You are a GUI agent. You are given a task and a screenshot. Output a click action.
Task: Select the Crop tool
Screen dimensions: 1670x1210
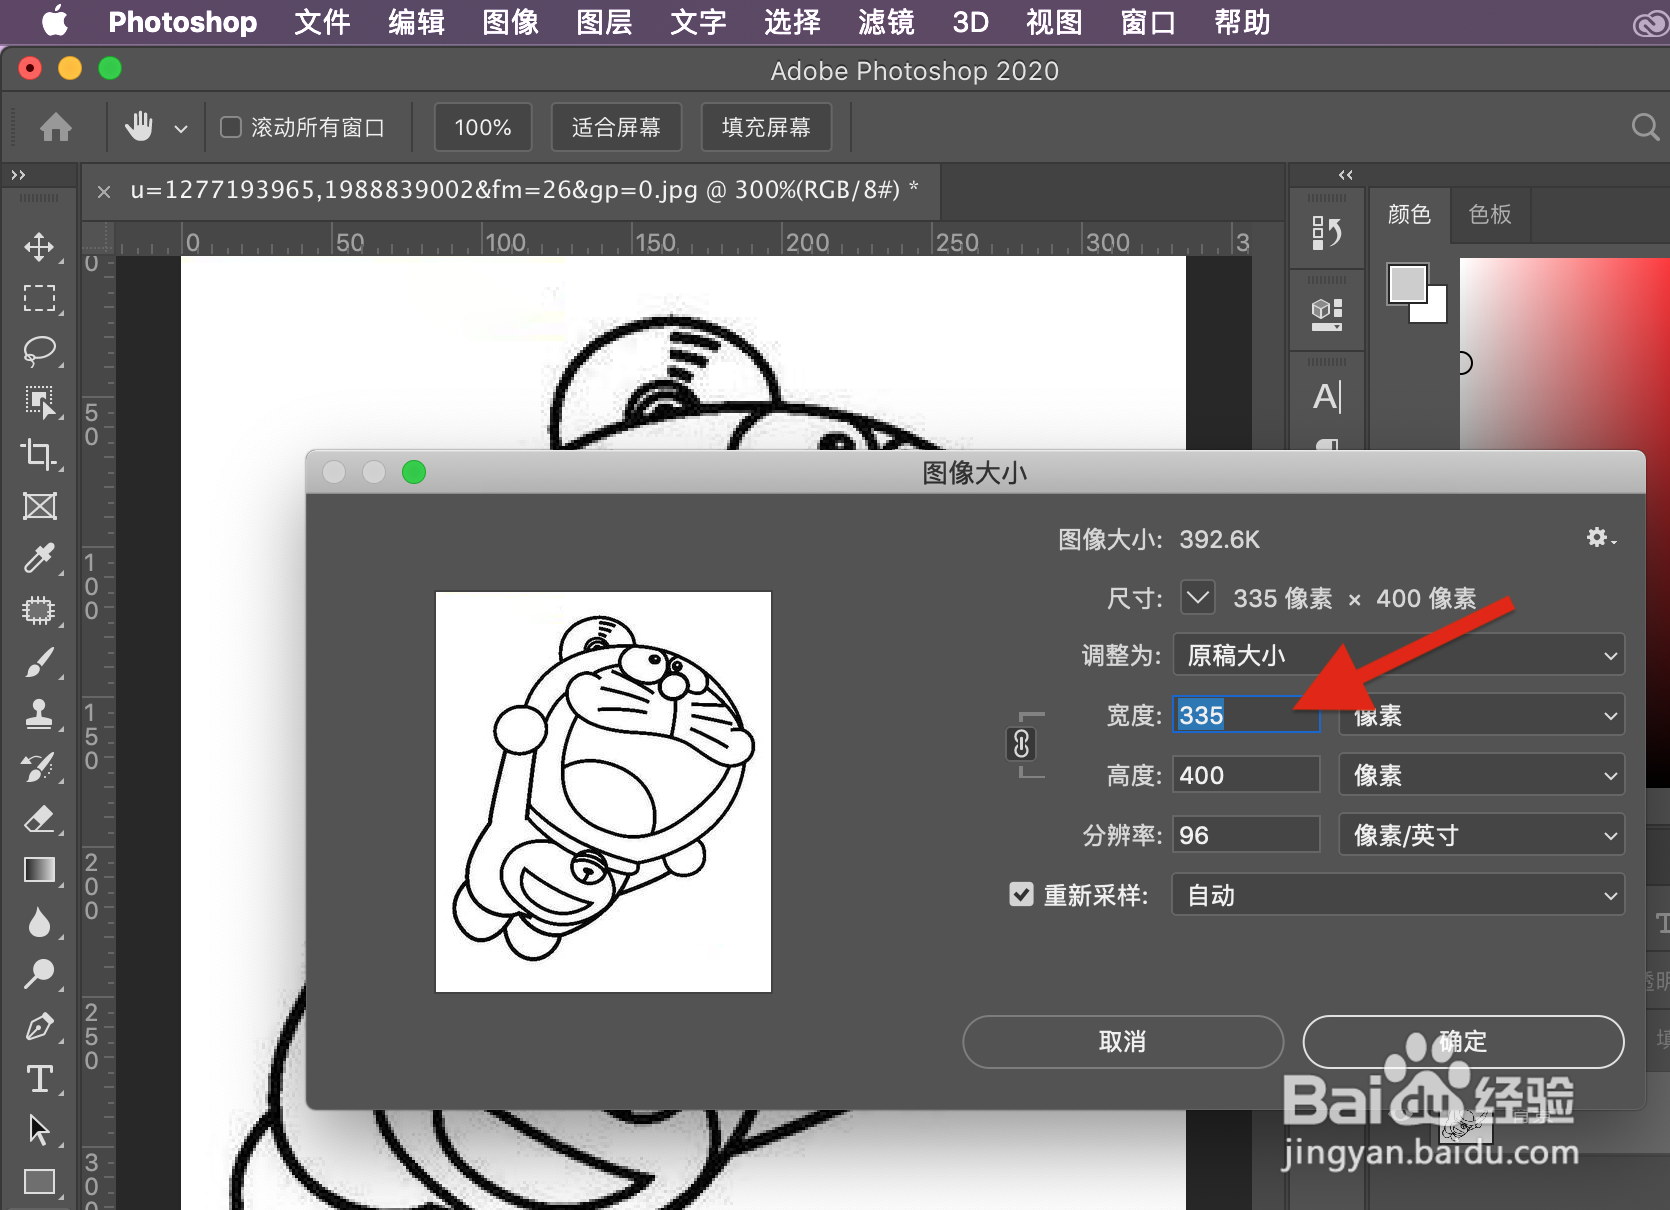[39, 454]
